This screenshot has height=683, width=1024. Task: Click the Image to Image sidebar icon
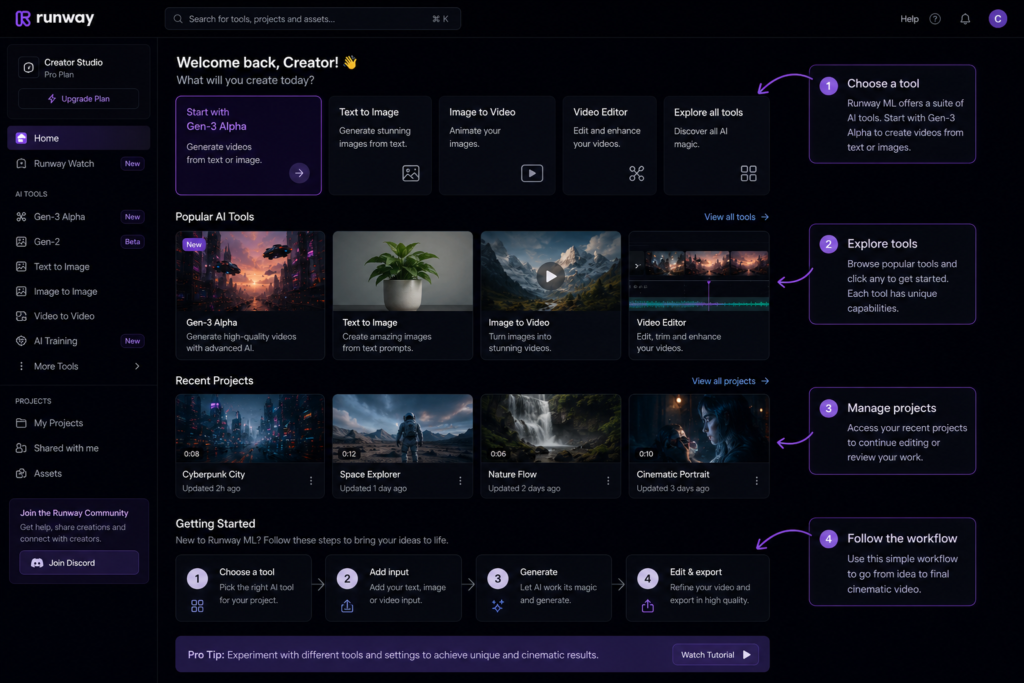(x=21, y=291)
